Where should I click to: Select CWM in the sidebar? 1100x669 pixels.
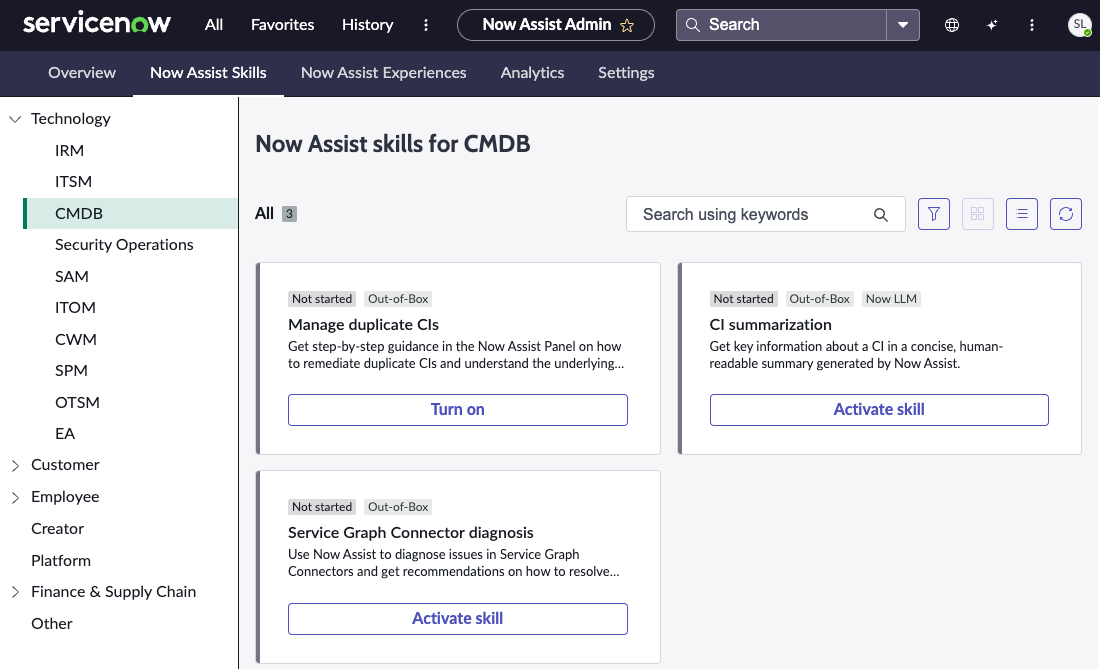coord(76,339)
